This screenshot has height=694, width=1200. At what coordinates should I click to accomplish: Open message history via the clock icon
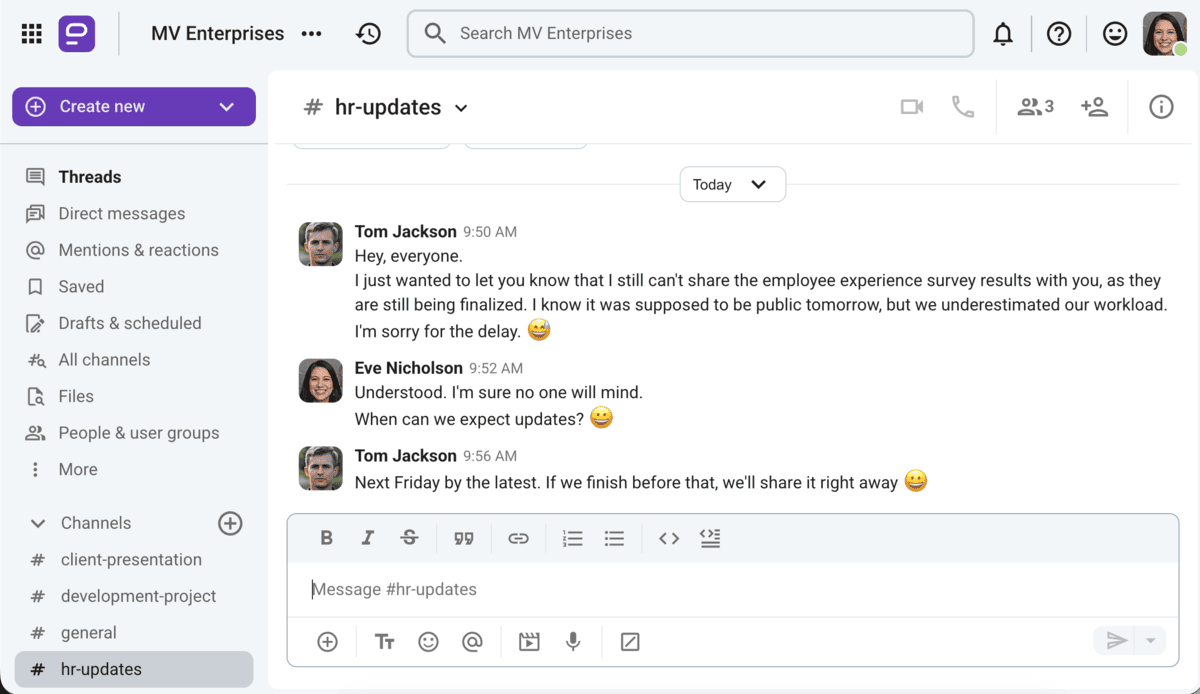pos(368,33)
